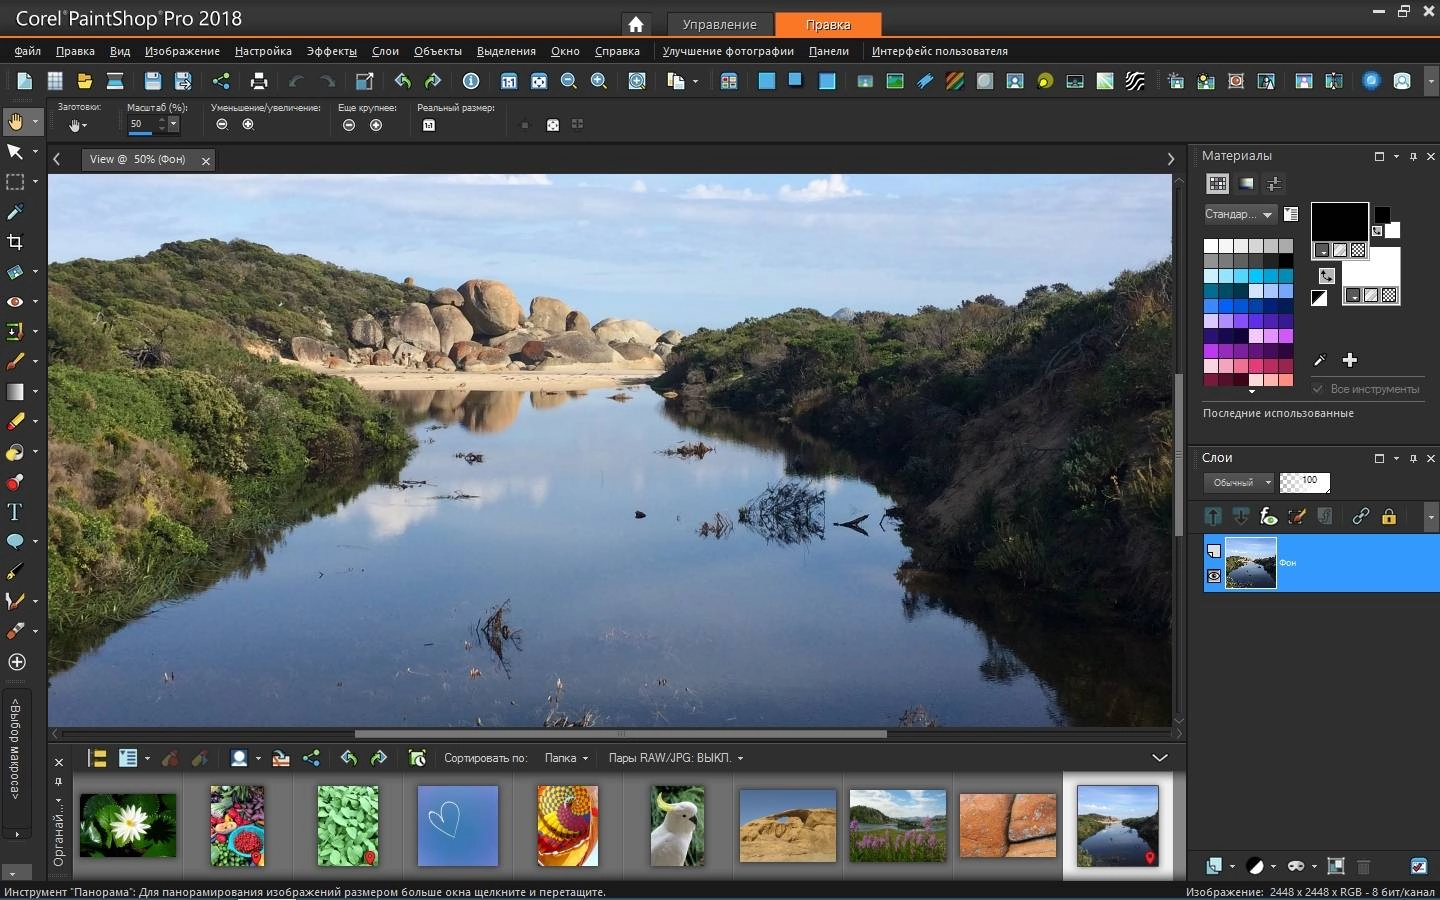Click the wavy black-and-white effect icon

(1135, 81)
